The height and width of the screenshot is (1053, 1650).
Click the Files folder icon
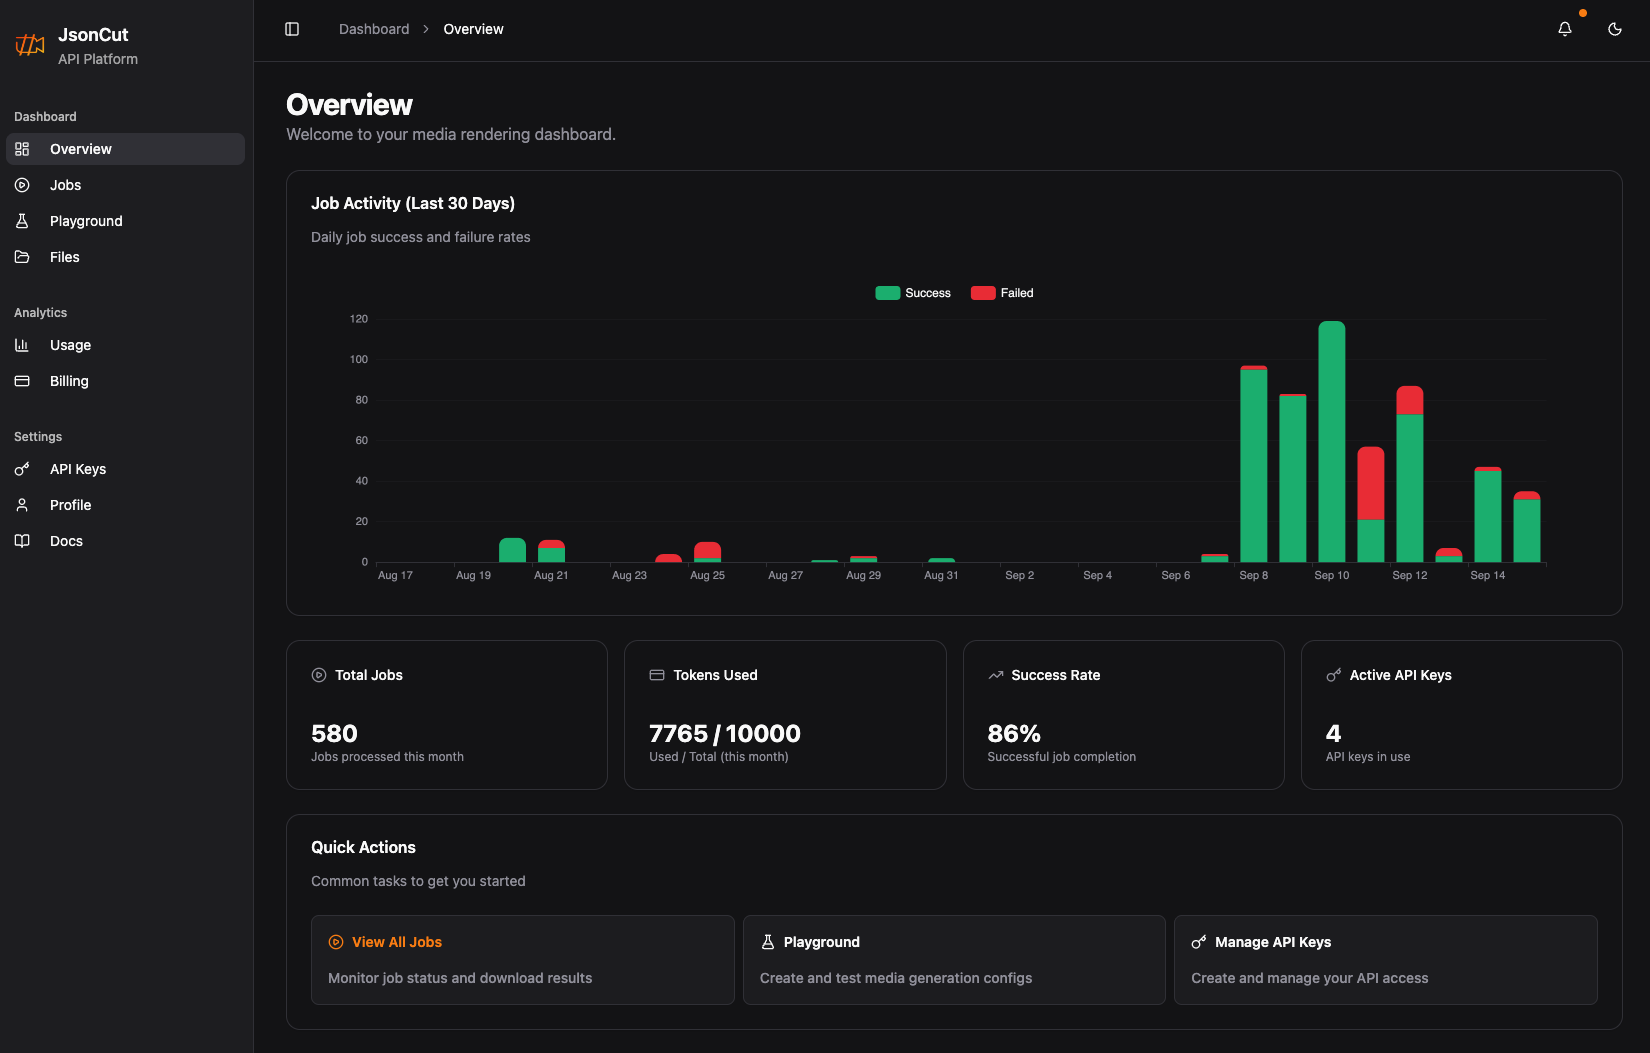tap(22, 257)
